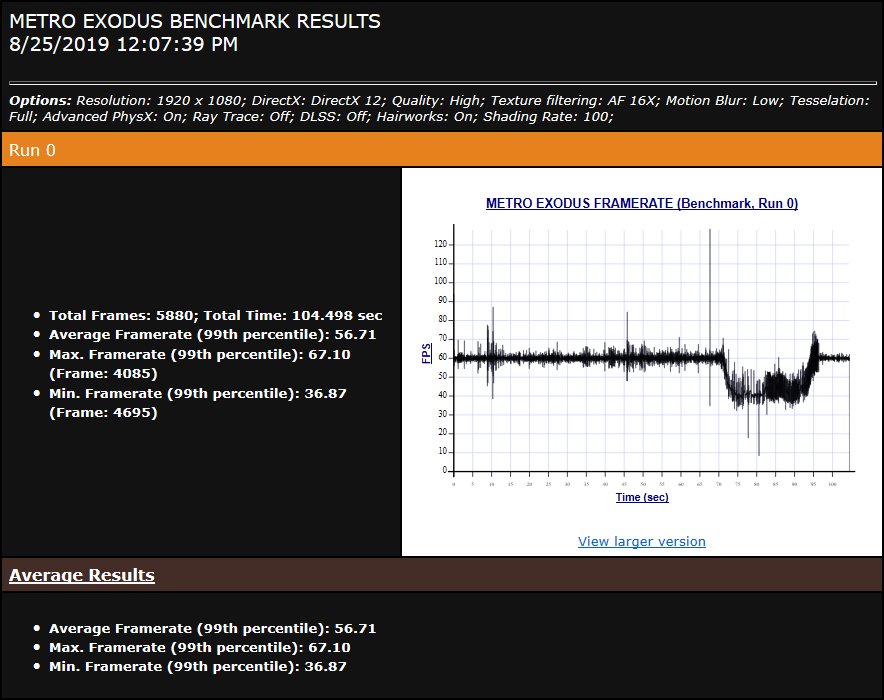Click the Total Frames 5880 line
This screenshot has height=700, width=884.
[215, 315]
